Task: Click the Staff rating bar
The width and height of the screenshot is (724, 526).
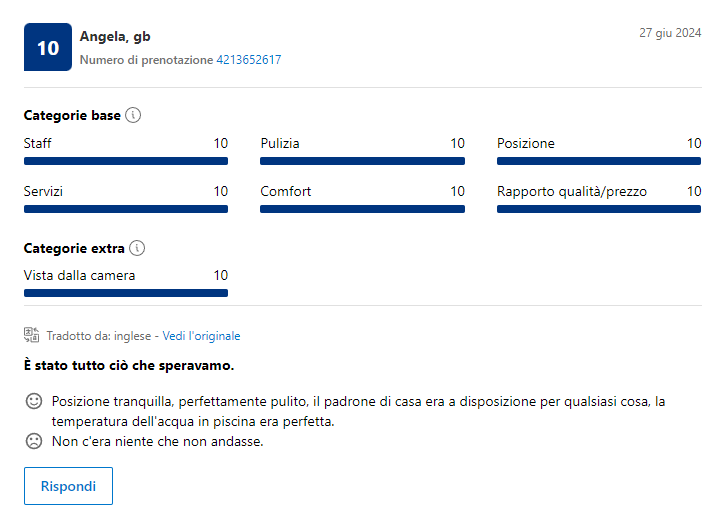Action: 126,161
